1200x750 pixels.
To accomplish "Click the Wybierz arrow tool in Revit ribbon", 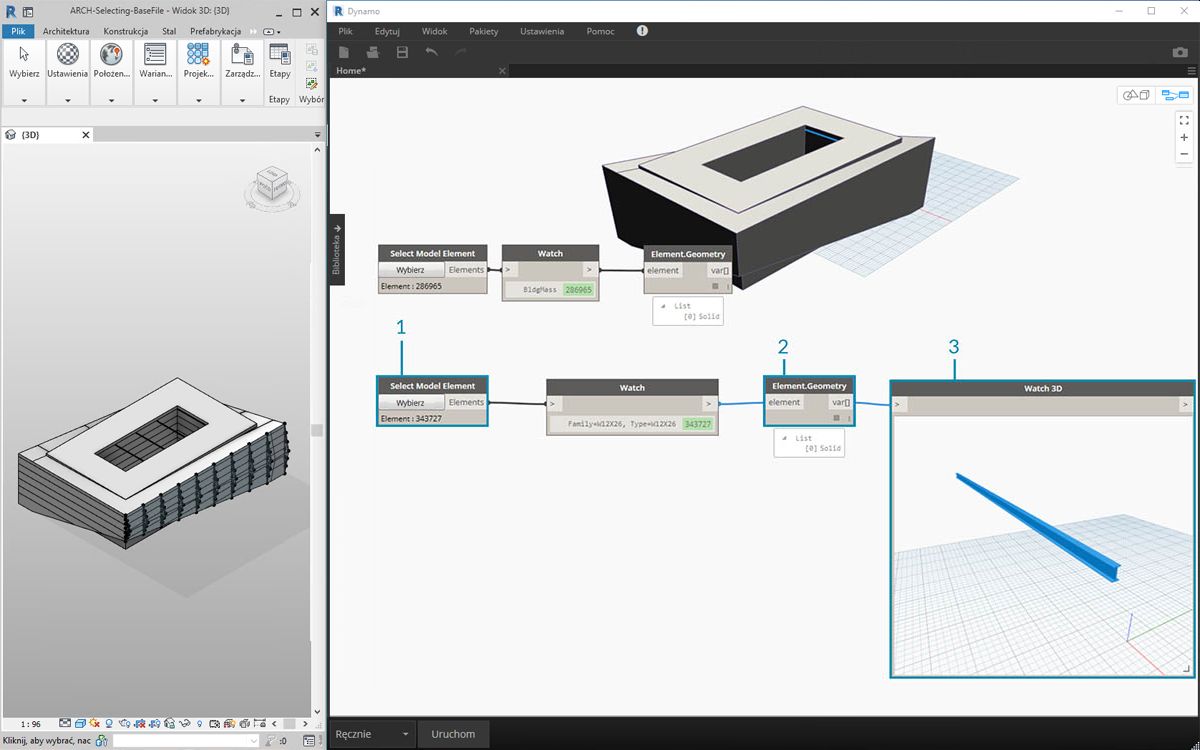I will (24, 54).
